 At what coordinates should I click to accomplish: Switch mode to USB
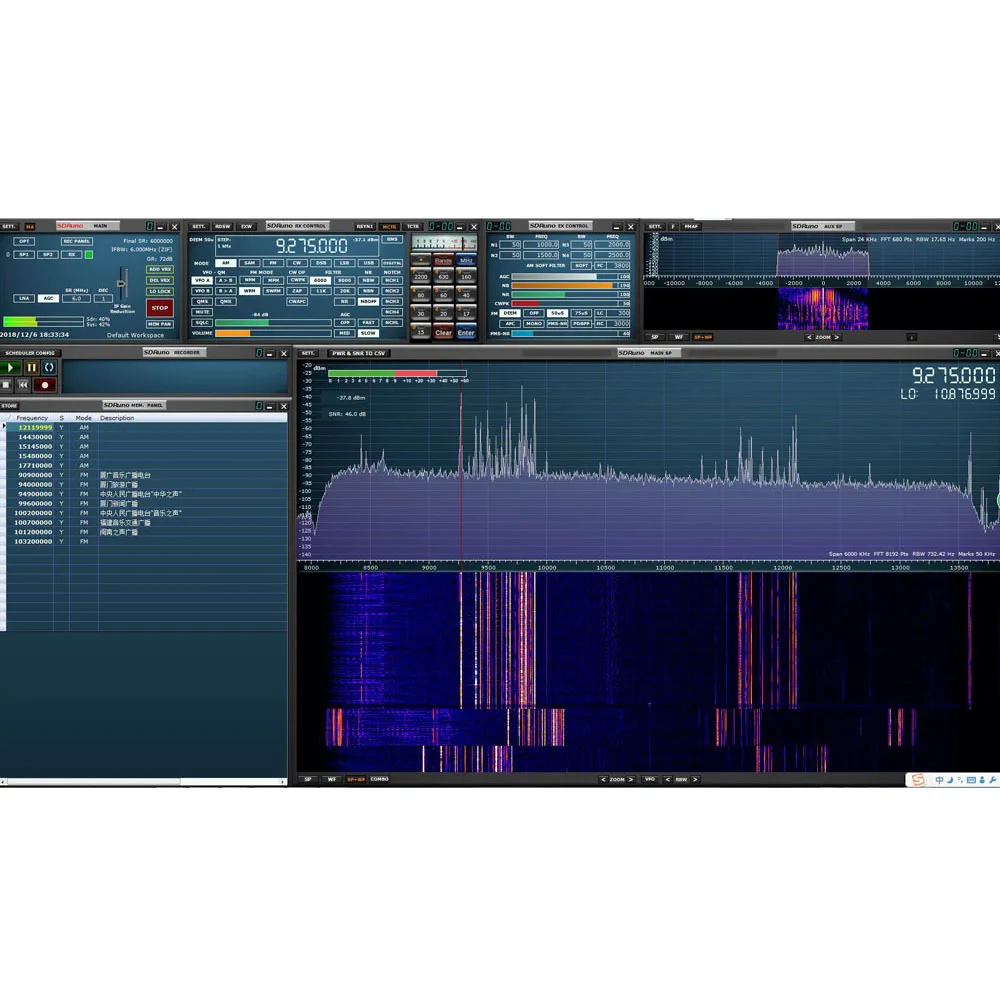[369, 263]
